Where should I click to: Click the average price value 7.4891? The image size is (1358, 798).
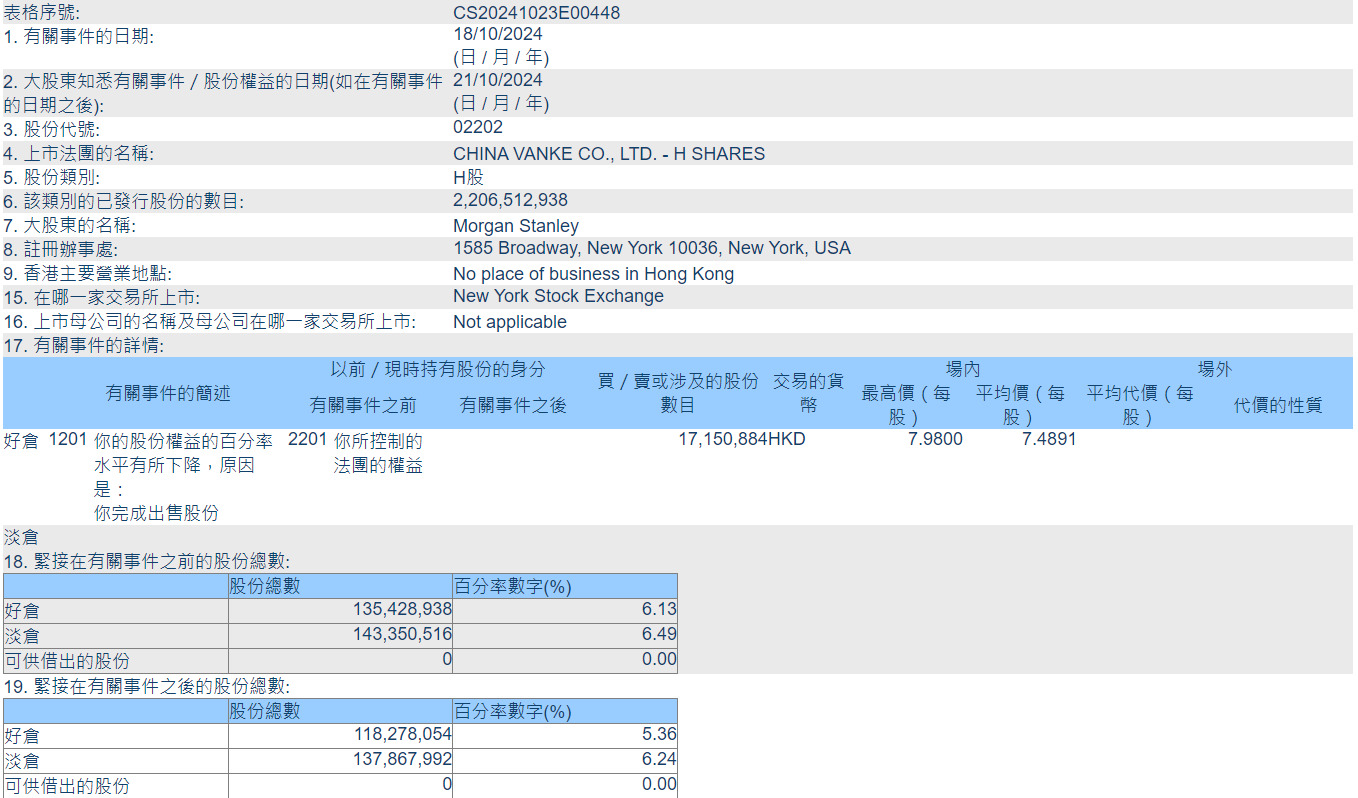[x=1048, y=439]
